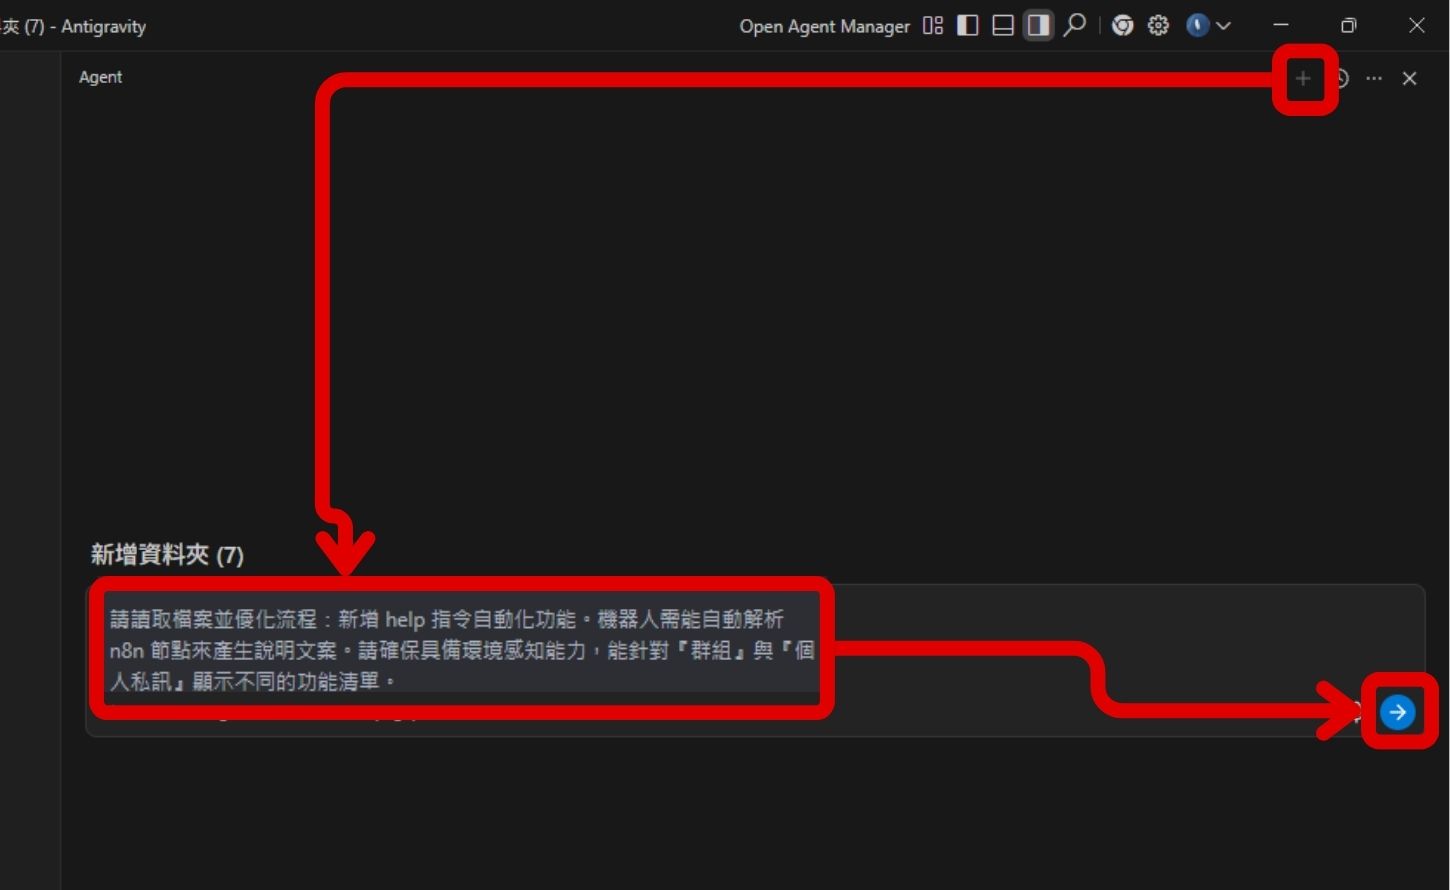Toggle the primary side bar visibility
The image size is (1450, 890).
966,26
